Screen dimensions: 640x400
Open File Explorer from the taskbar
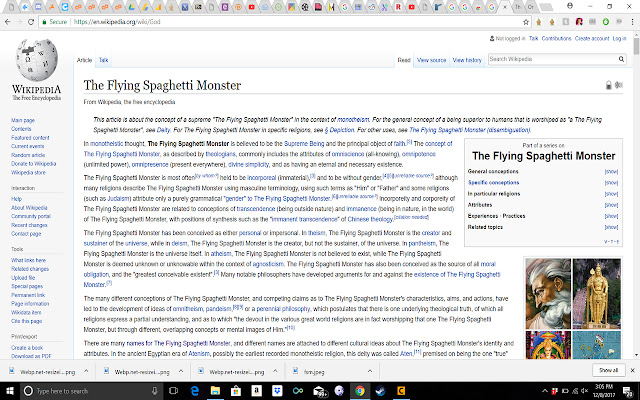[x=215, y=391]
